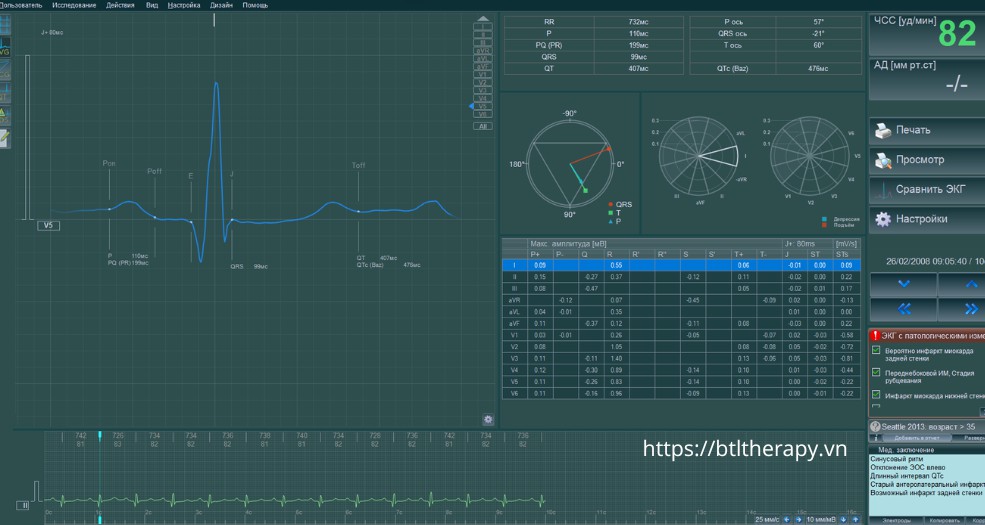Click the ЧСС heart rate value 82
Viewport: 985px width, 525px height.
[957, 35]
